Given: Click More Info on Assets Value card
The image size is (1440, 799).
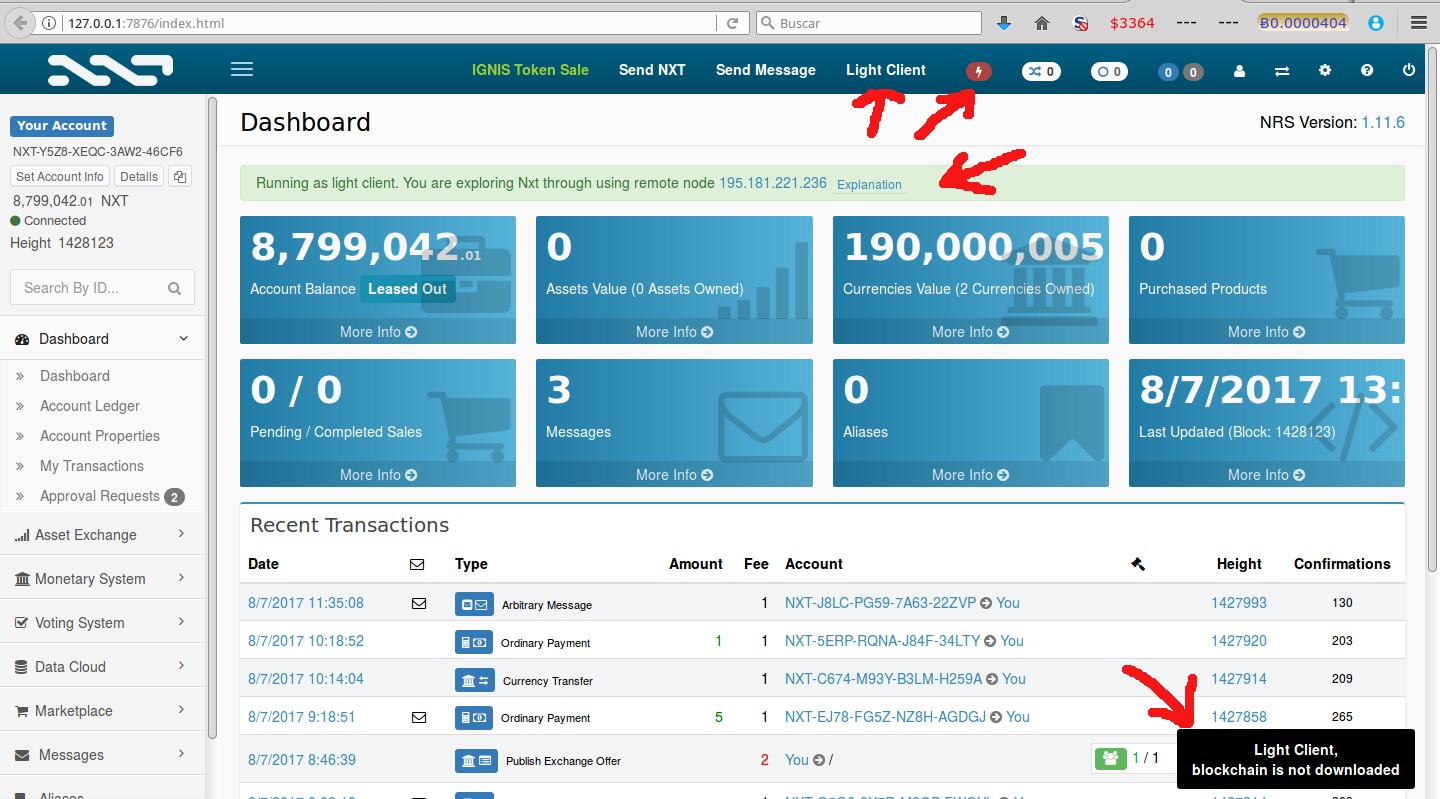Looking at the screenshot, I should tap(674, 332).
